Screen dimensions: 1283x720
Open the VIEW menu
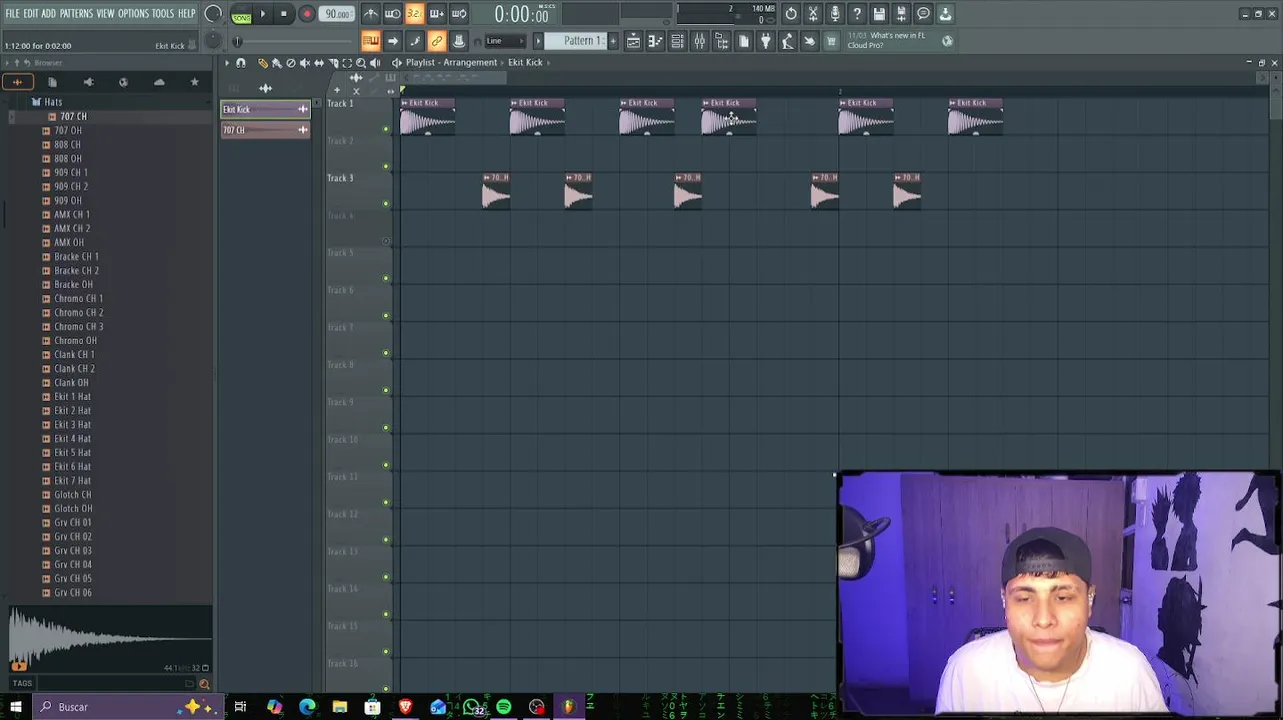105,13
